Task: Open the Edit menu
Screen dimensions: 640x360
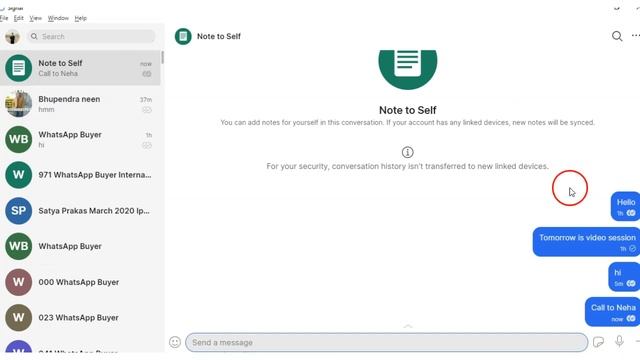Action: click(19, 18)
